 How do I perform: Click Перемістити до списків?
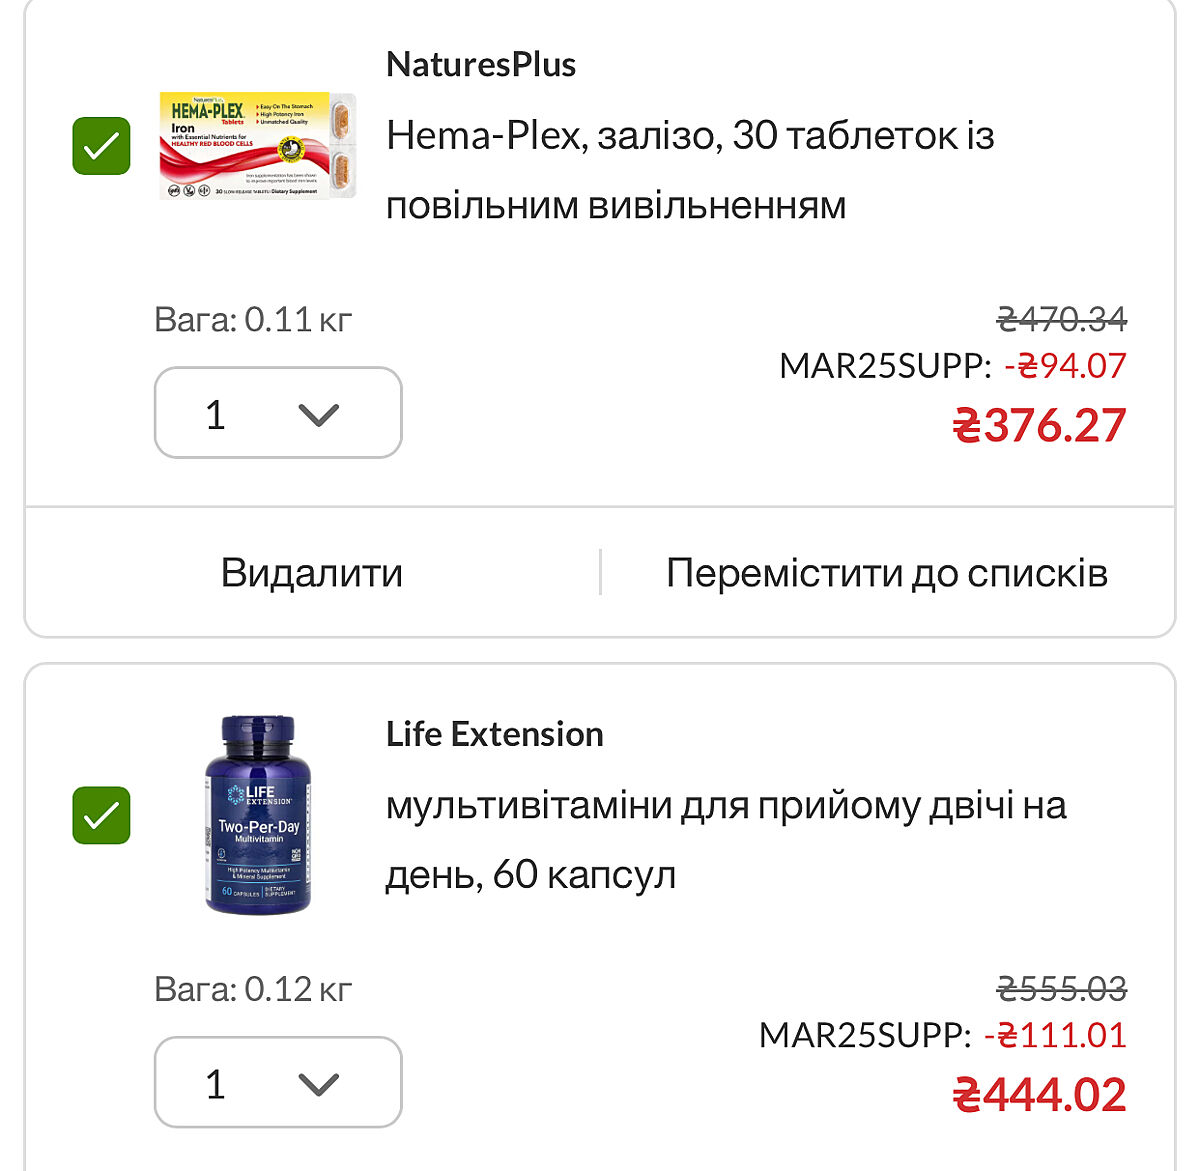(x=886, y=573)
